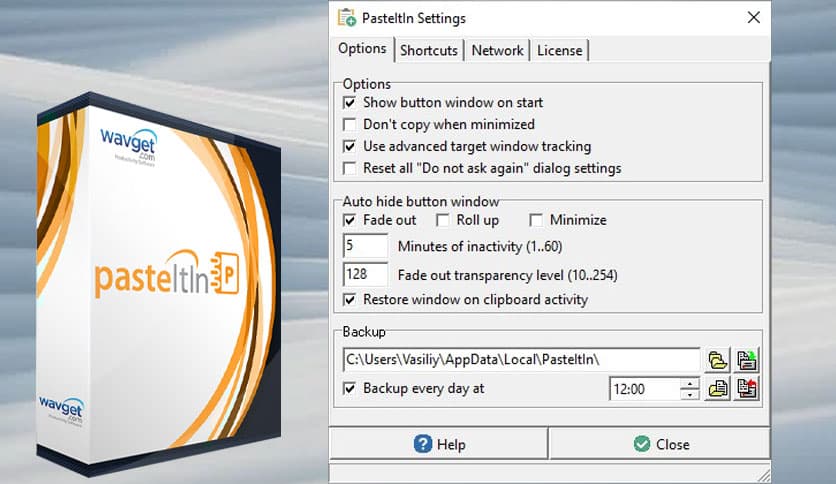Click the "PasteItIn Settings" title text
836x484 pixels.
[x=414, y=18]
